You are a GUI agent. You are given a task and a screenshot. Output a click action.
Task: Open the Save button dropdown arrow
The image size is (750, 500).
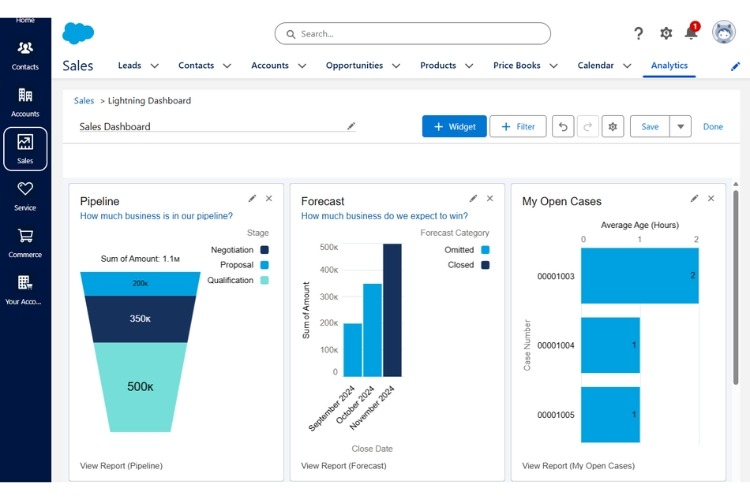point(680,127)
